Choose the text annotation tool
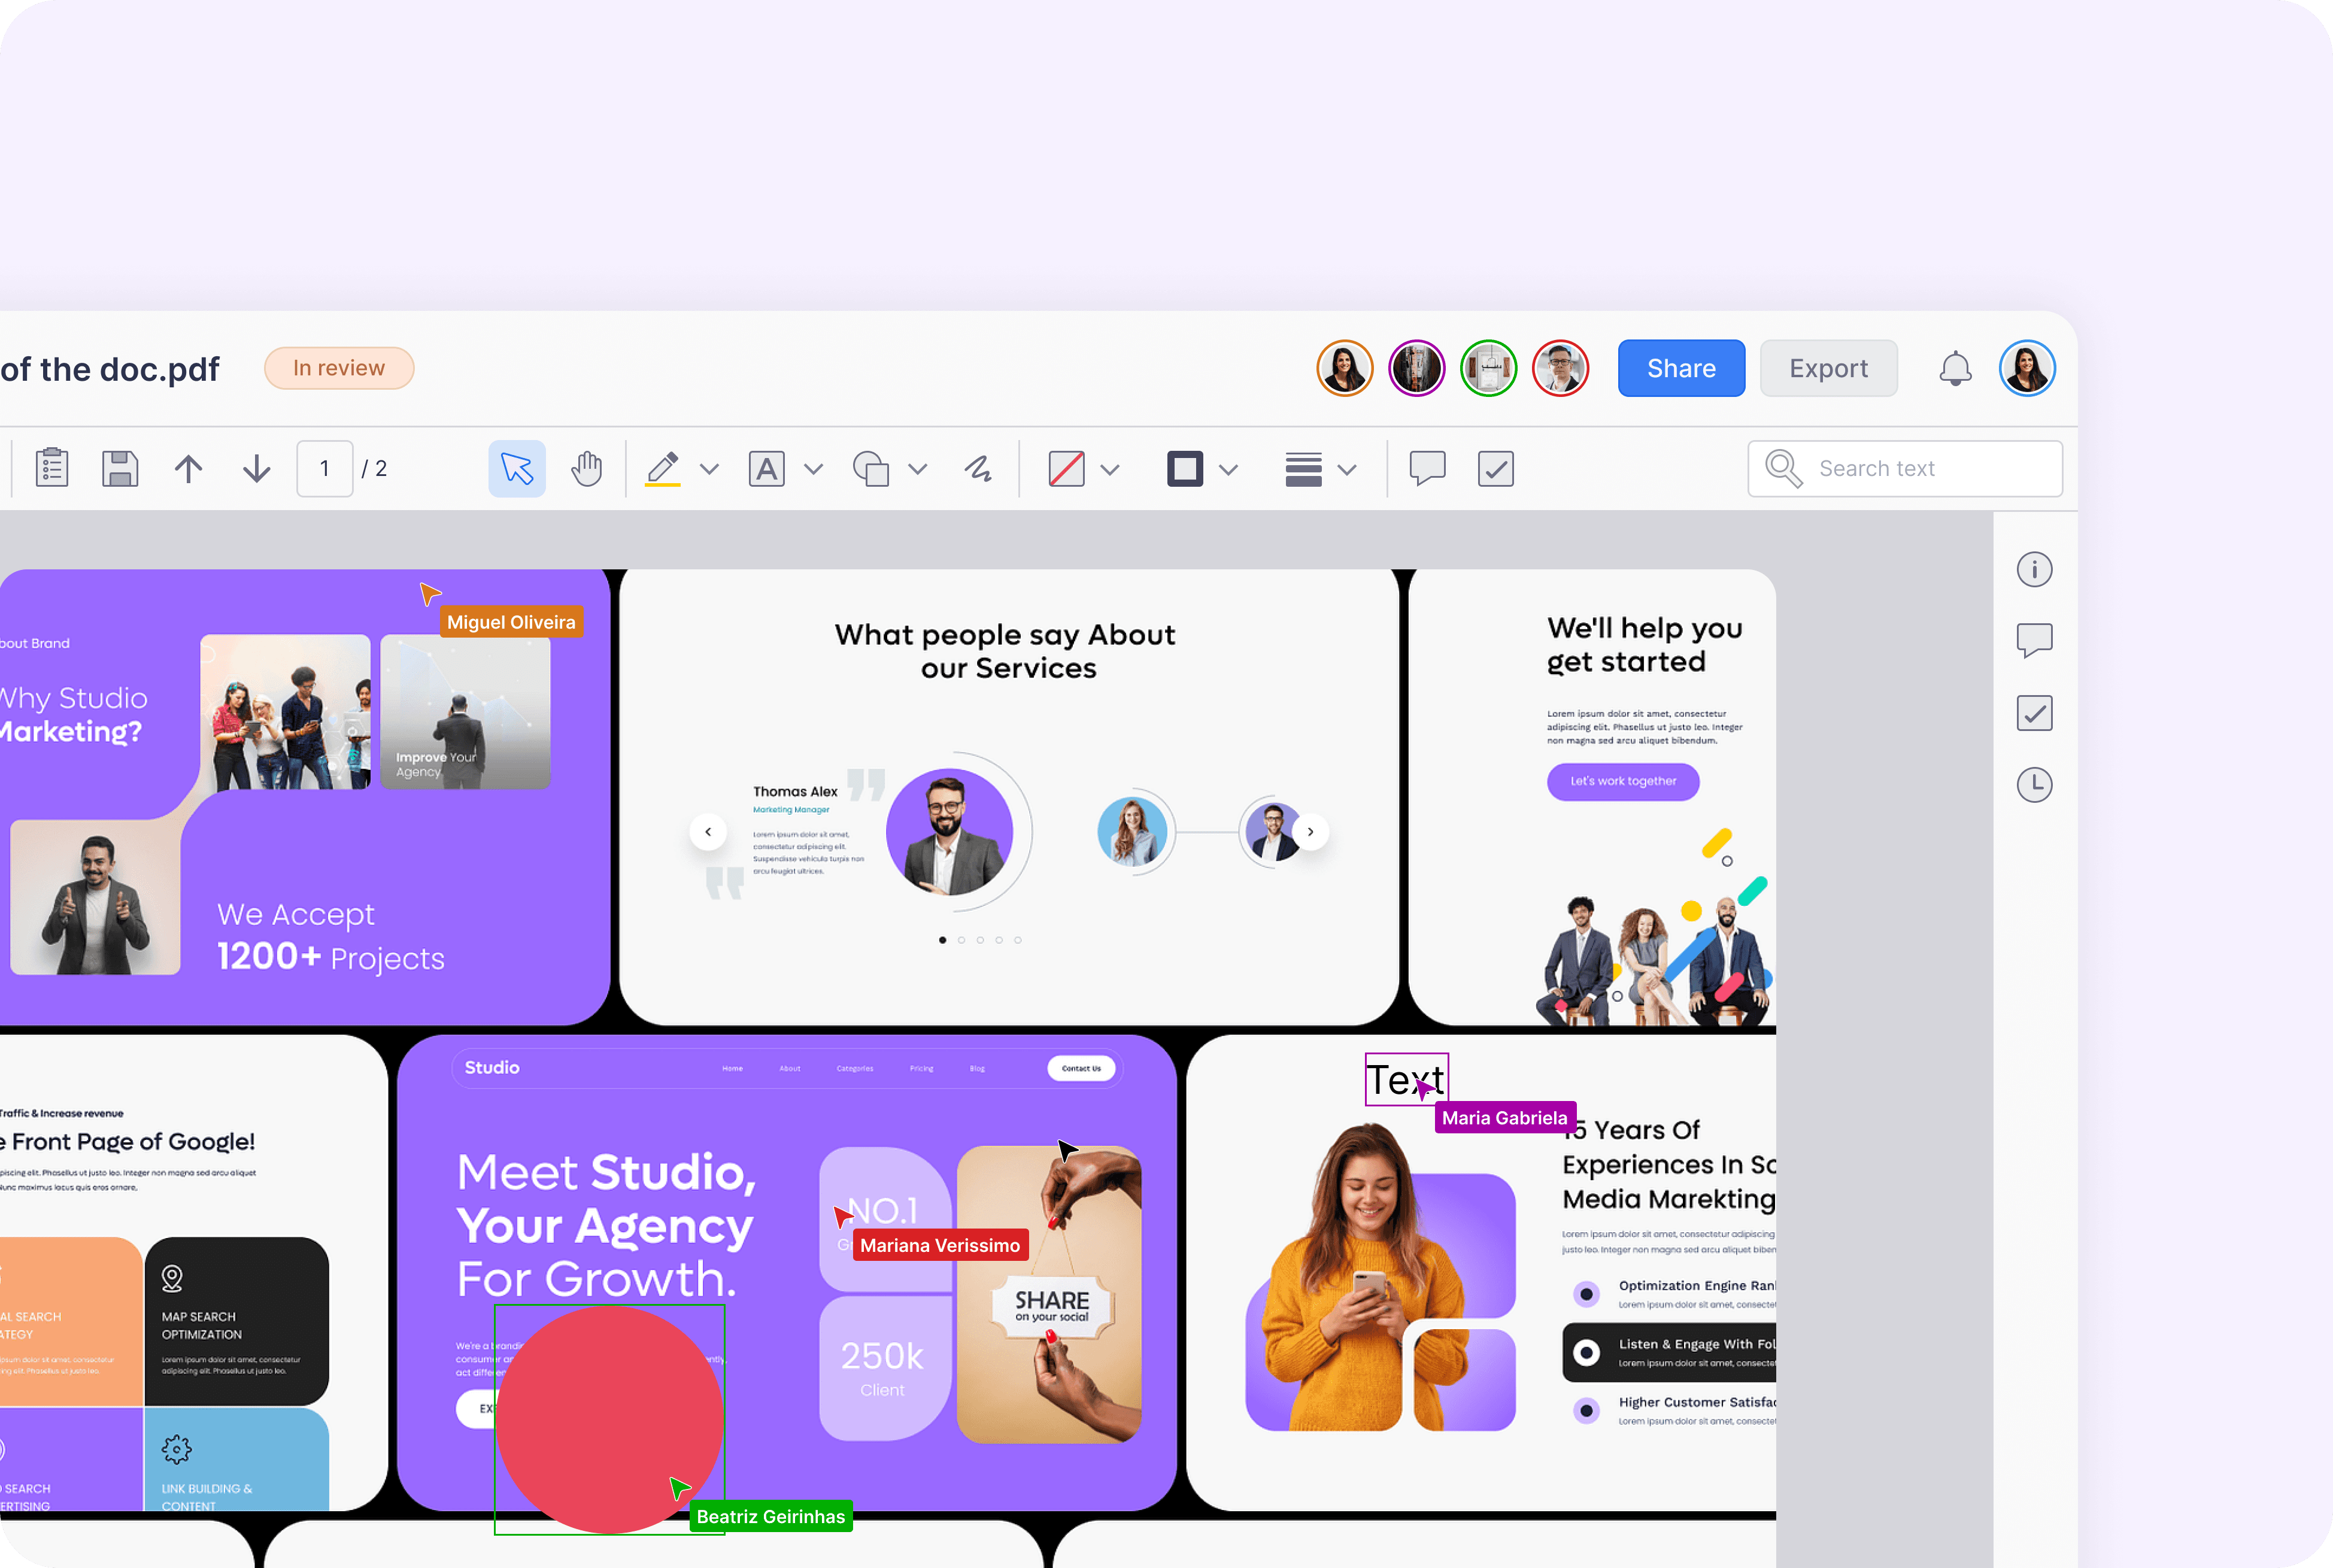 tap(767, 468)
